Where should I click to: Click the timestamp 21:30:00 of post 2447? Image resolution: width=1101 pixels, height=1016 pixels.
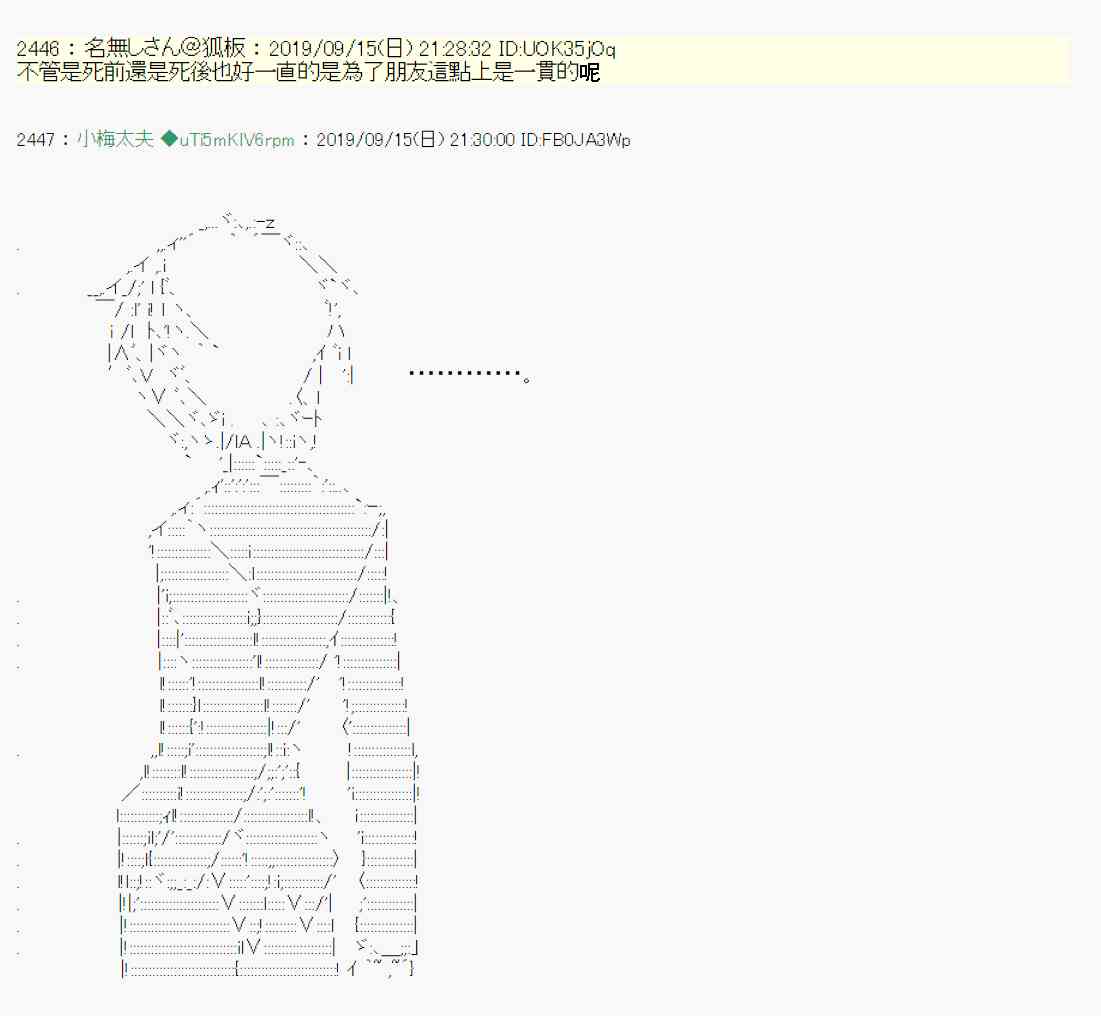coord(484,140)
